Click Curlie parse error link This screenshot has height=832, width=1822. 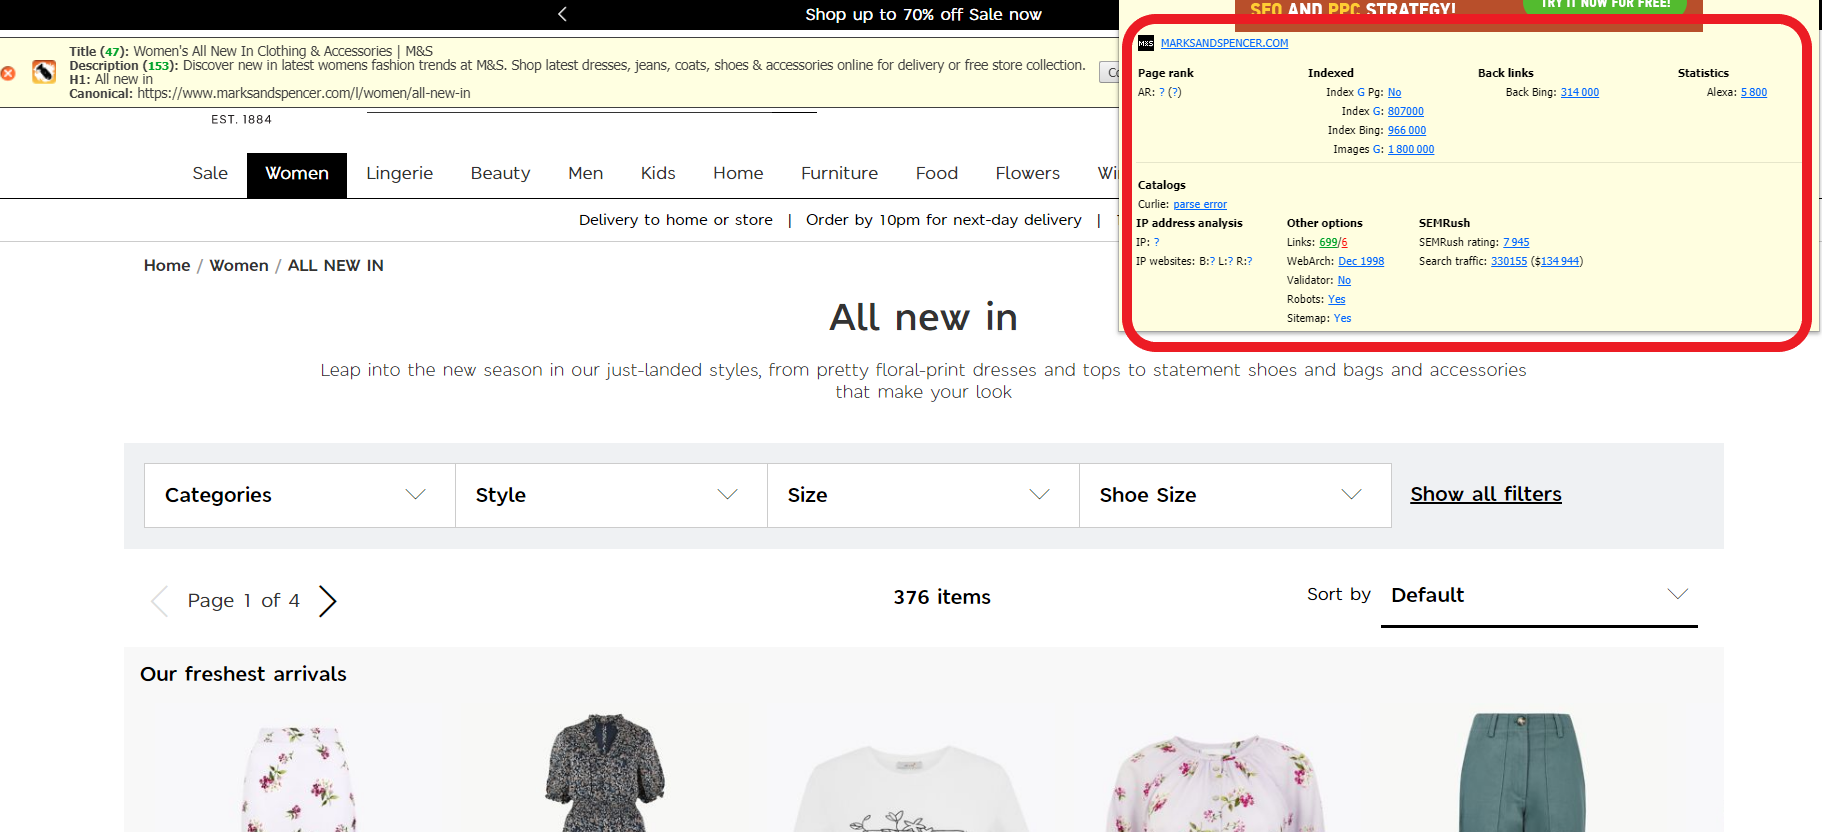[1199, 204]
